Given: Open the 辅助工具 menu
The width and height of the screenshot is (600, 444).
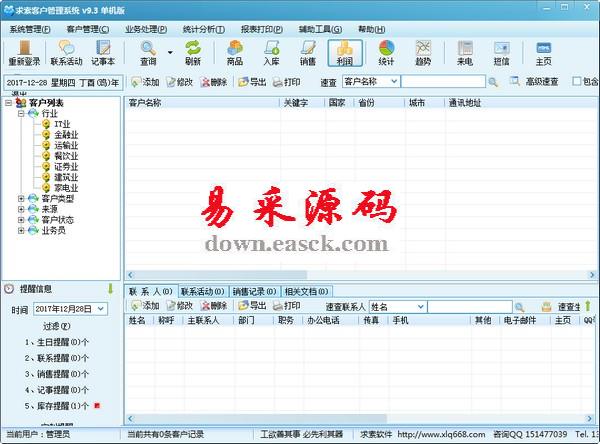Looking at the screenshot, I should [320, 29].
